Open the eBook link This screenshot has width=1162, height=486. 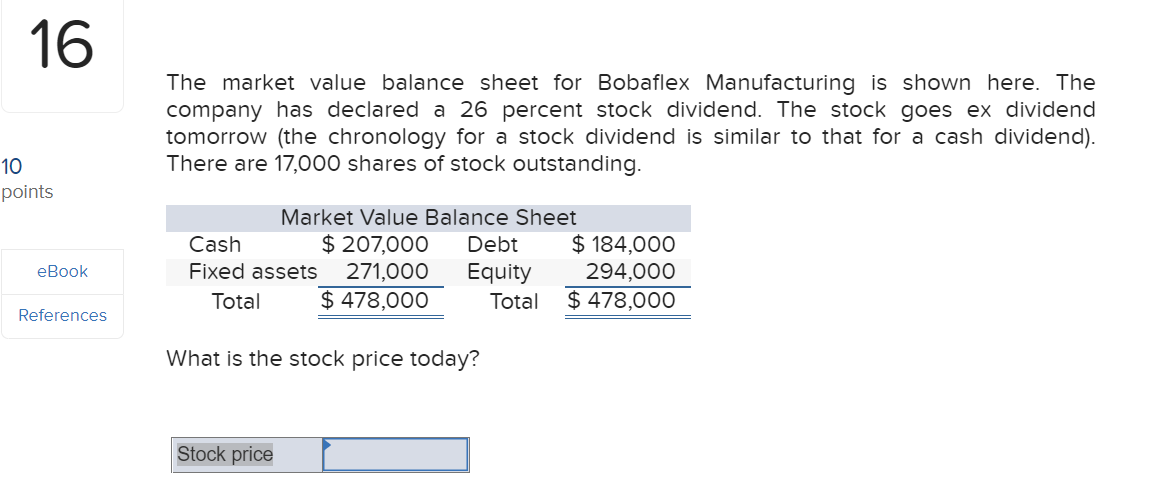(x=62, y=271)
